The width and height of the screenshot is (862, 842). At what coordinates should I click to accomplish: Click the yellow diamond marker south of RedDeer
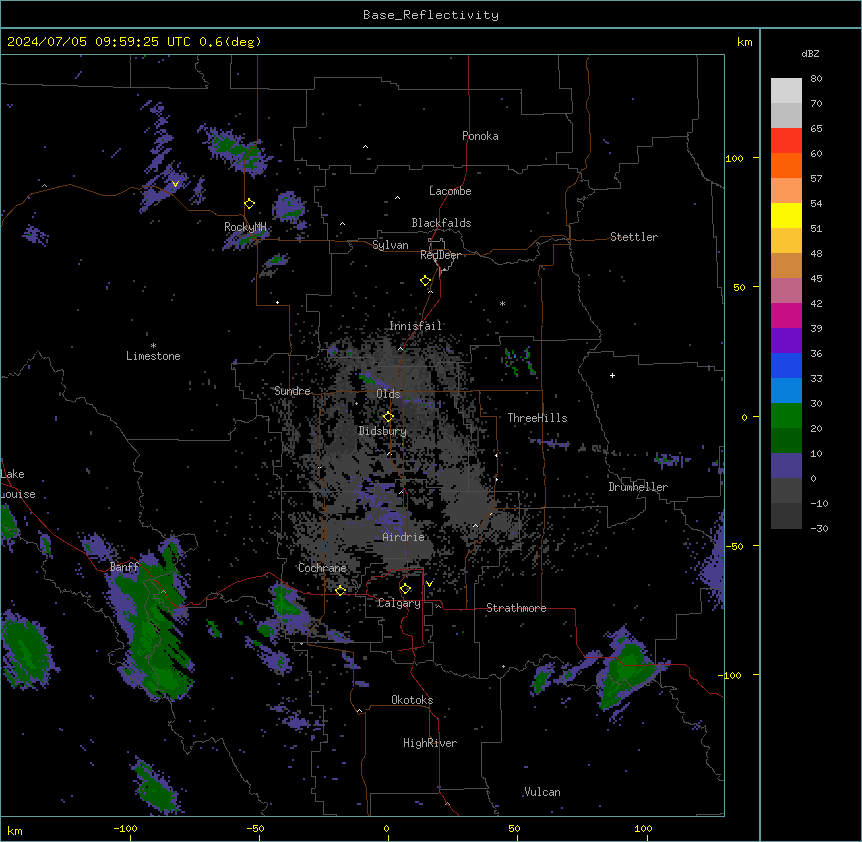pos(425,281)
